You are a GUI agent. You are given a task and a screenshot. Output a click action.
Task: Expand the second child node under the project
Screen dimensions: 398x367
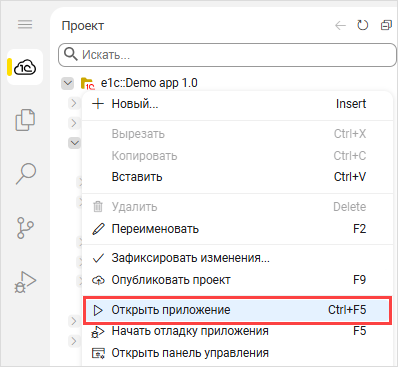(x=74, y=123)
